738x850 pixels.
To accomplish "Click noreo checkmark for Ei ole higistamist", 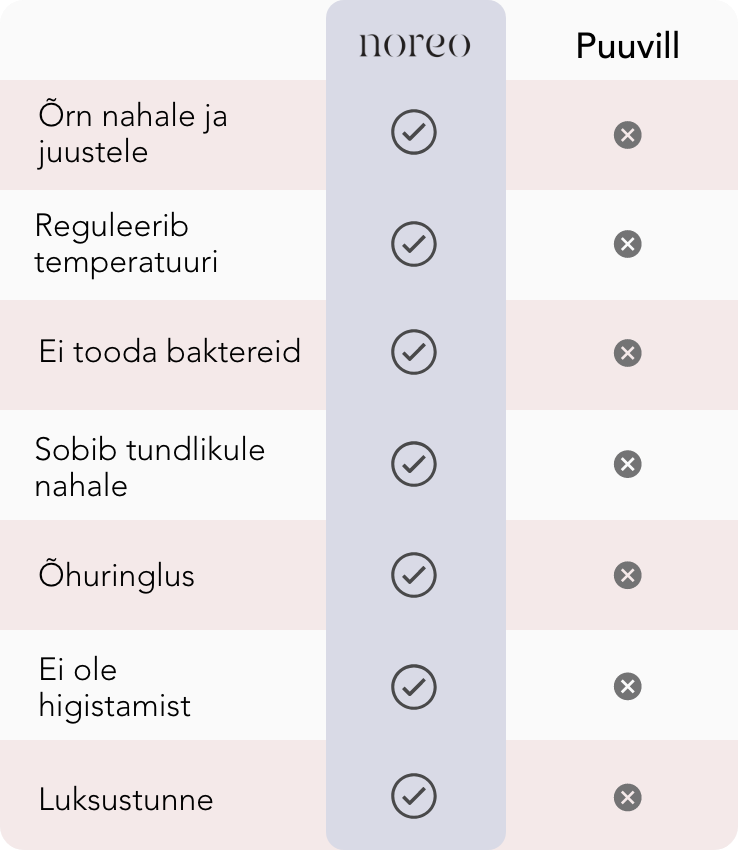I will coord(414,686).
